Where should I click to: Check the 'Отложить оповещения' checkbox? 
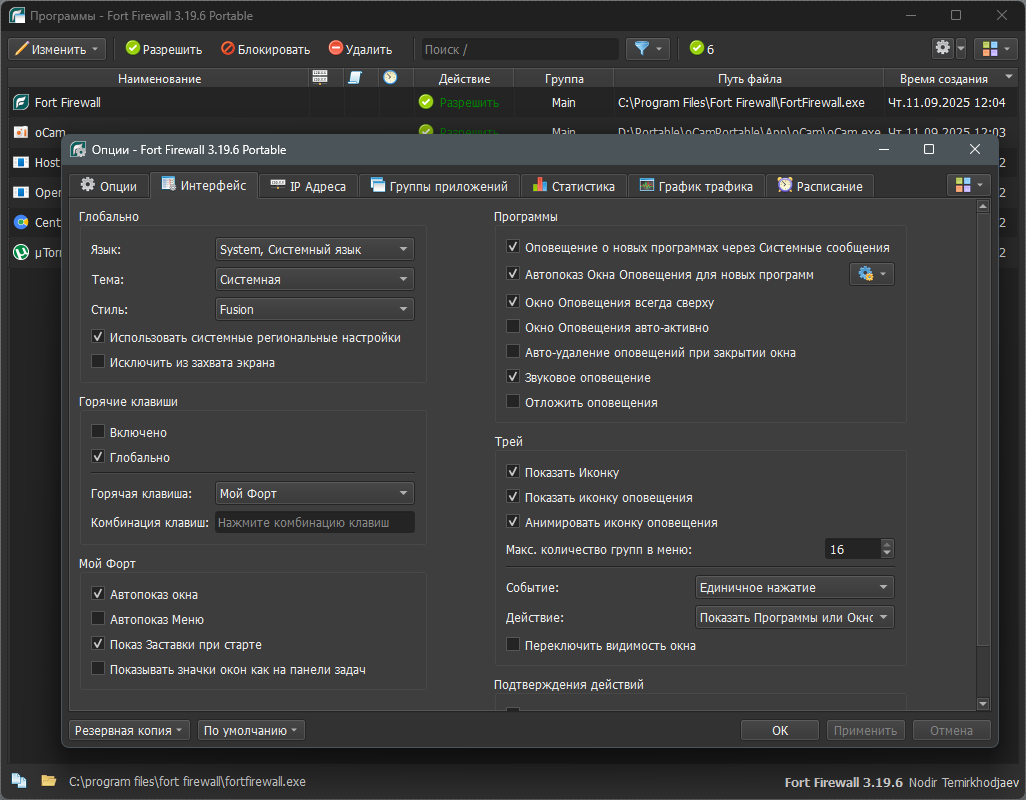[513, 402]
